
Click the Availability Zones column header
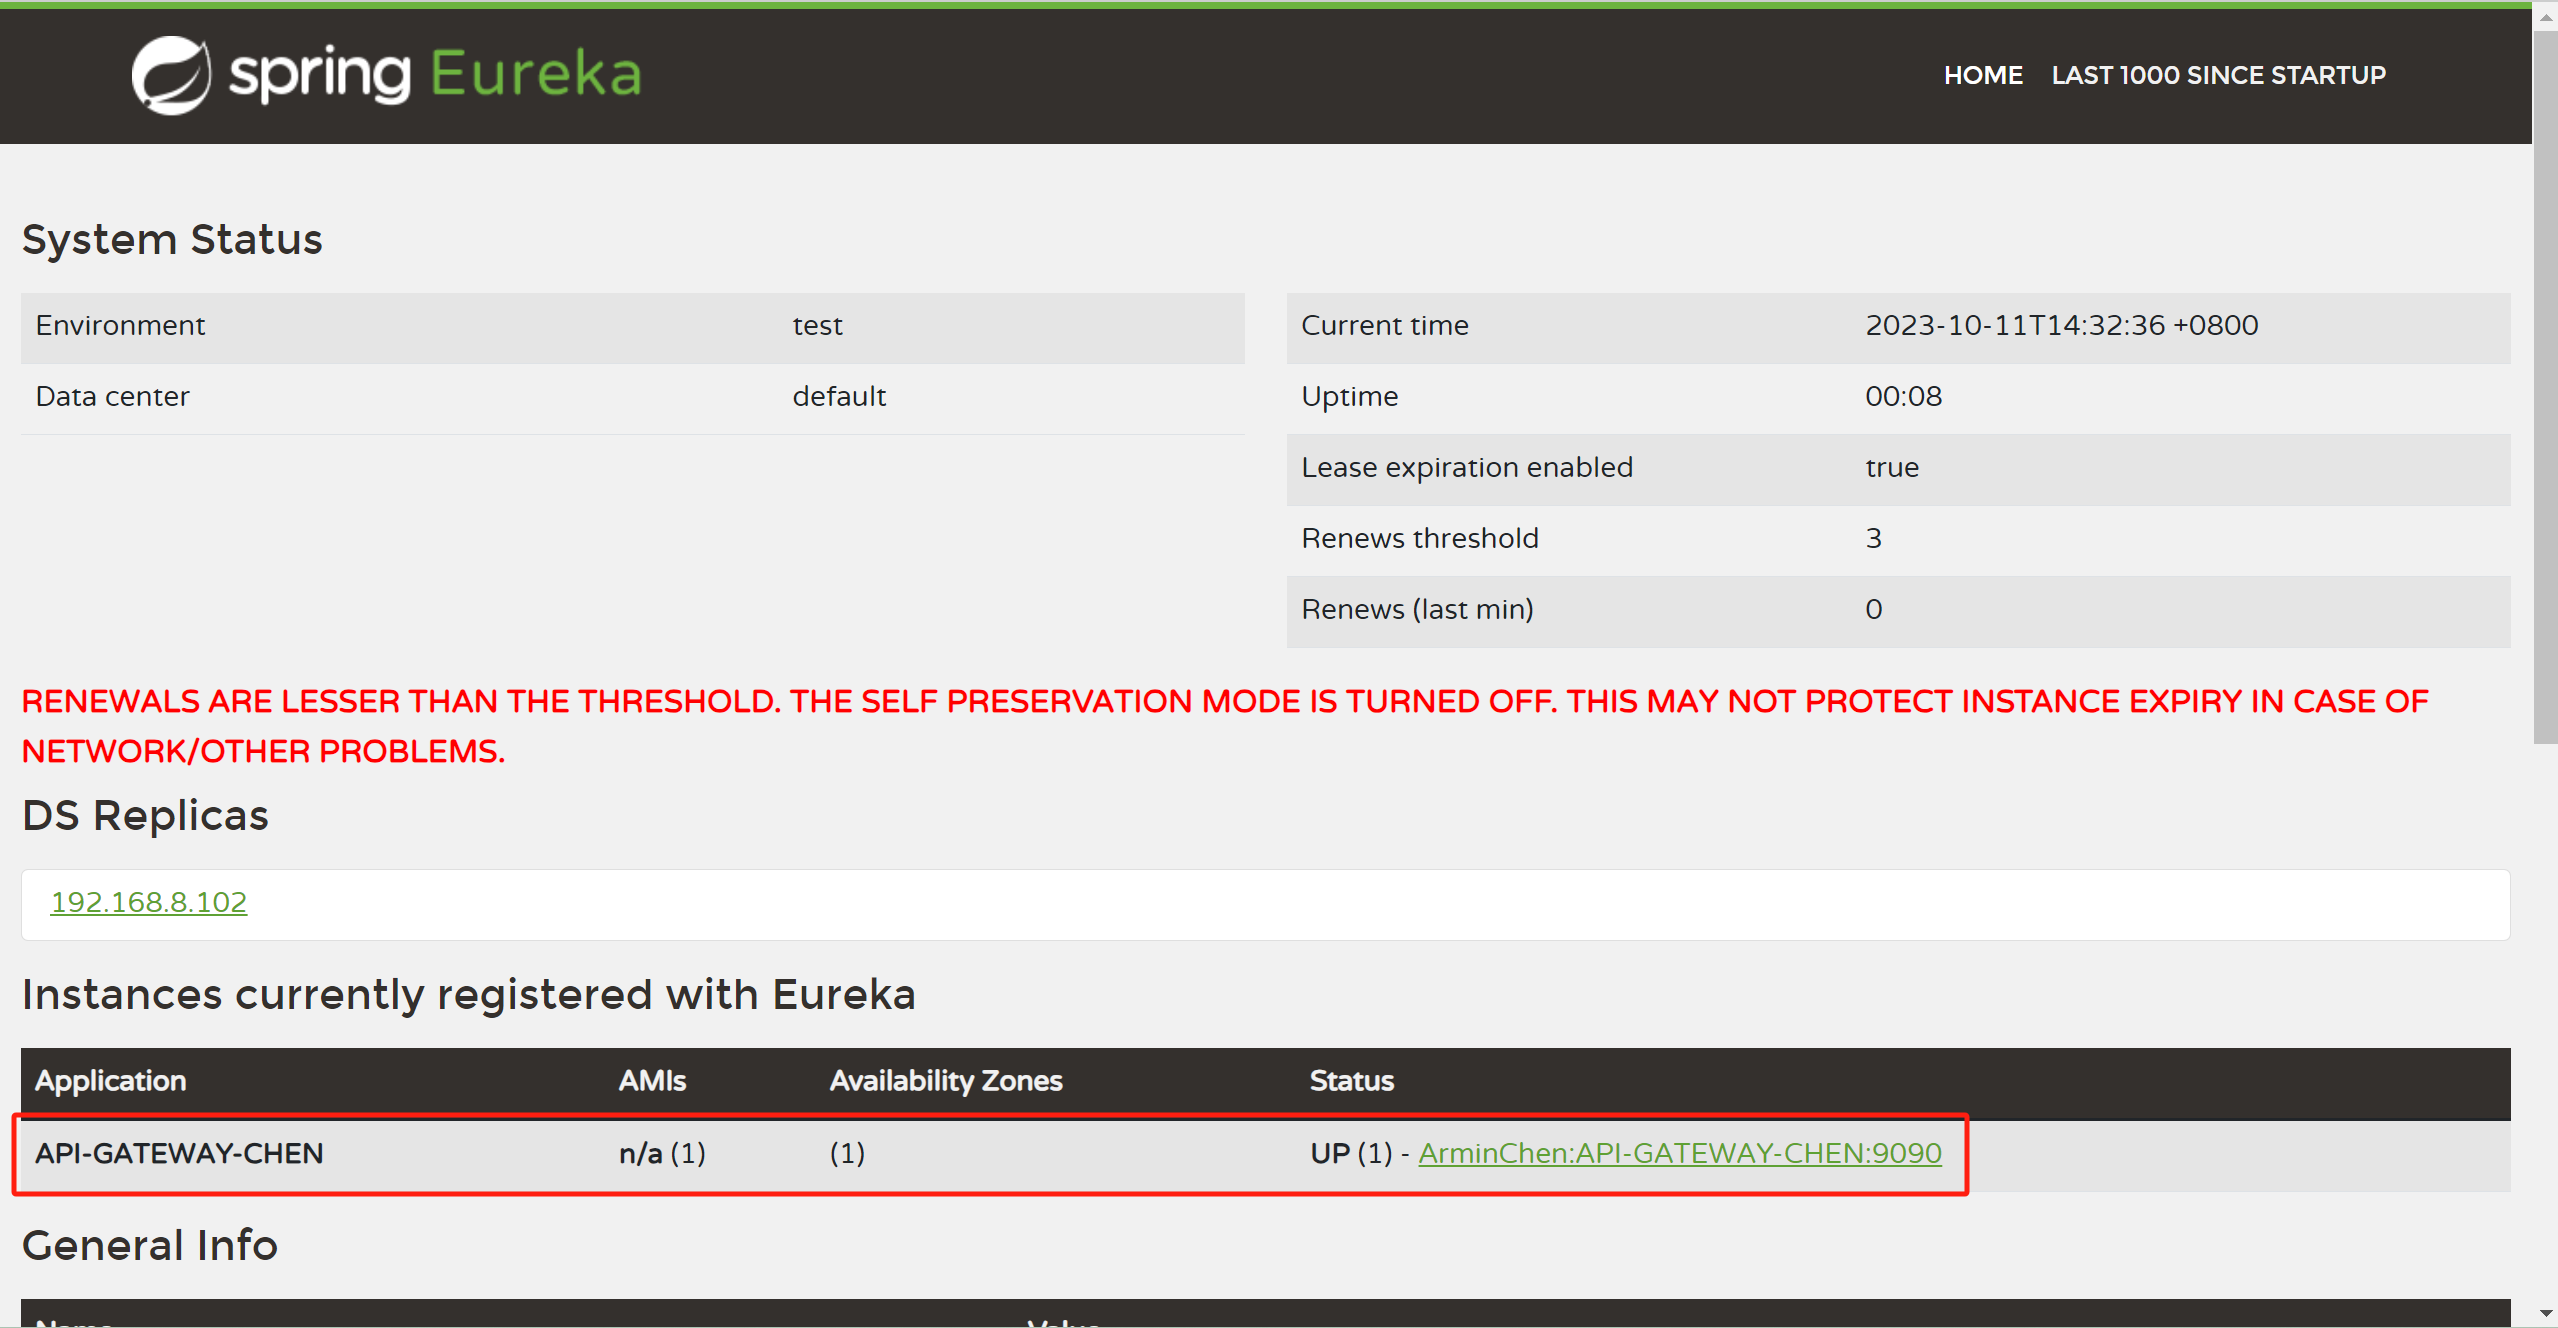click(945, 1081)
